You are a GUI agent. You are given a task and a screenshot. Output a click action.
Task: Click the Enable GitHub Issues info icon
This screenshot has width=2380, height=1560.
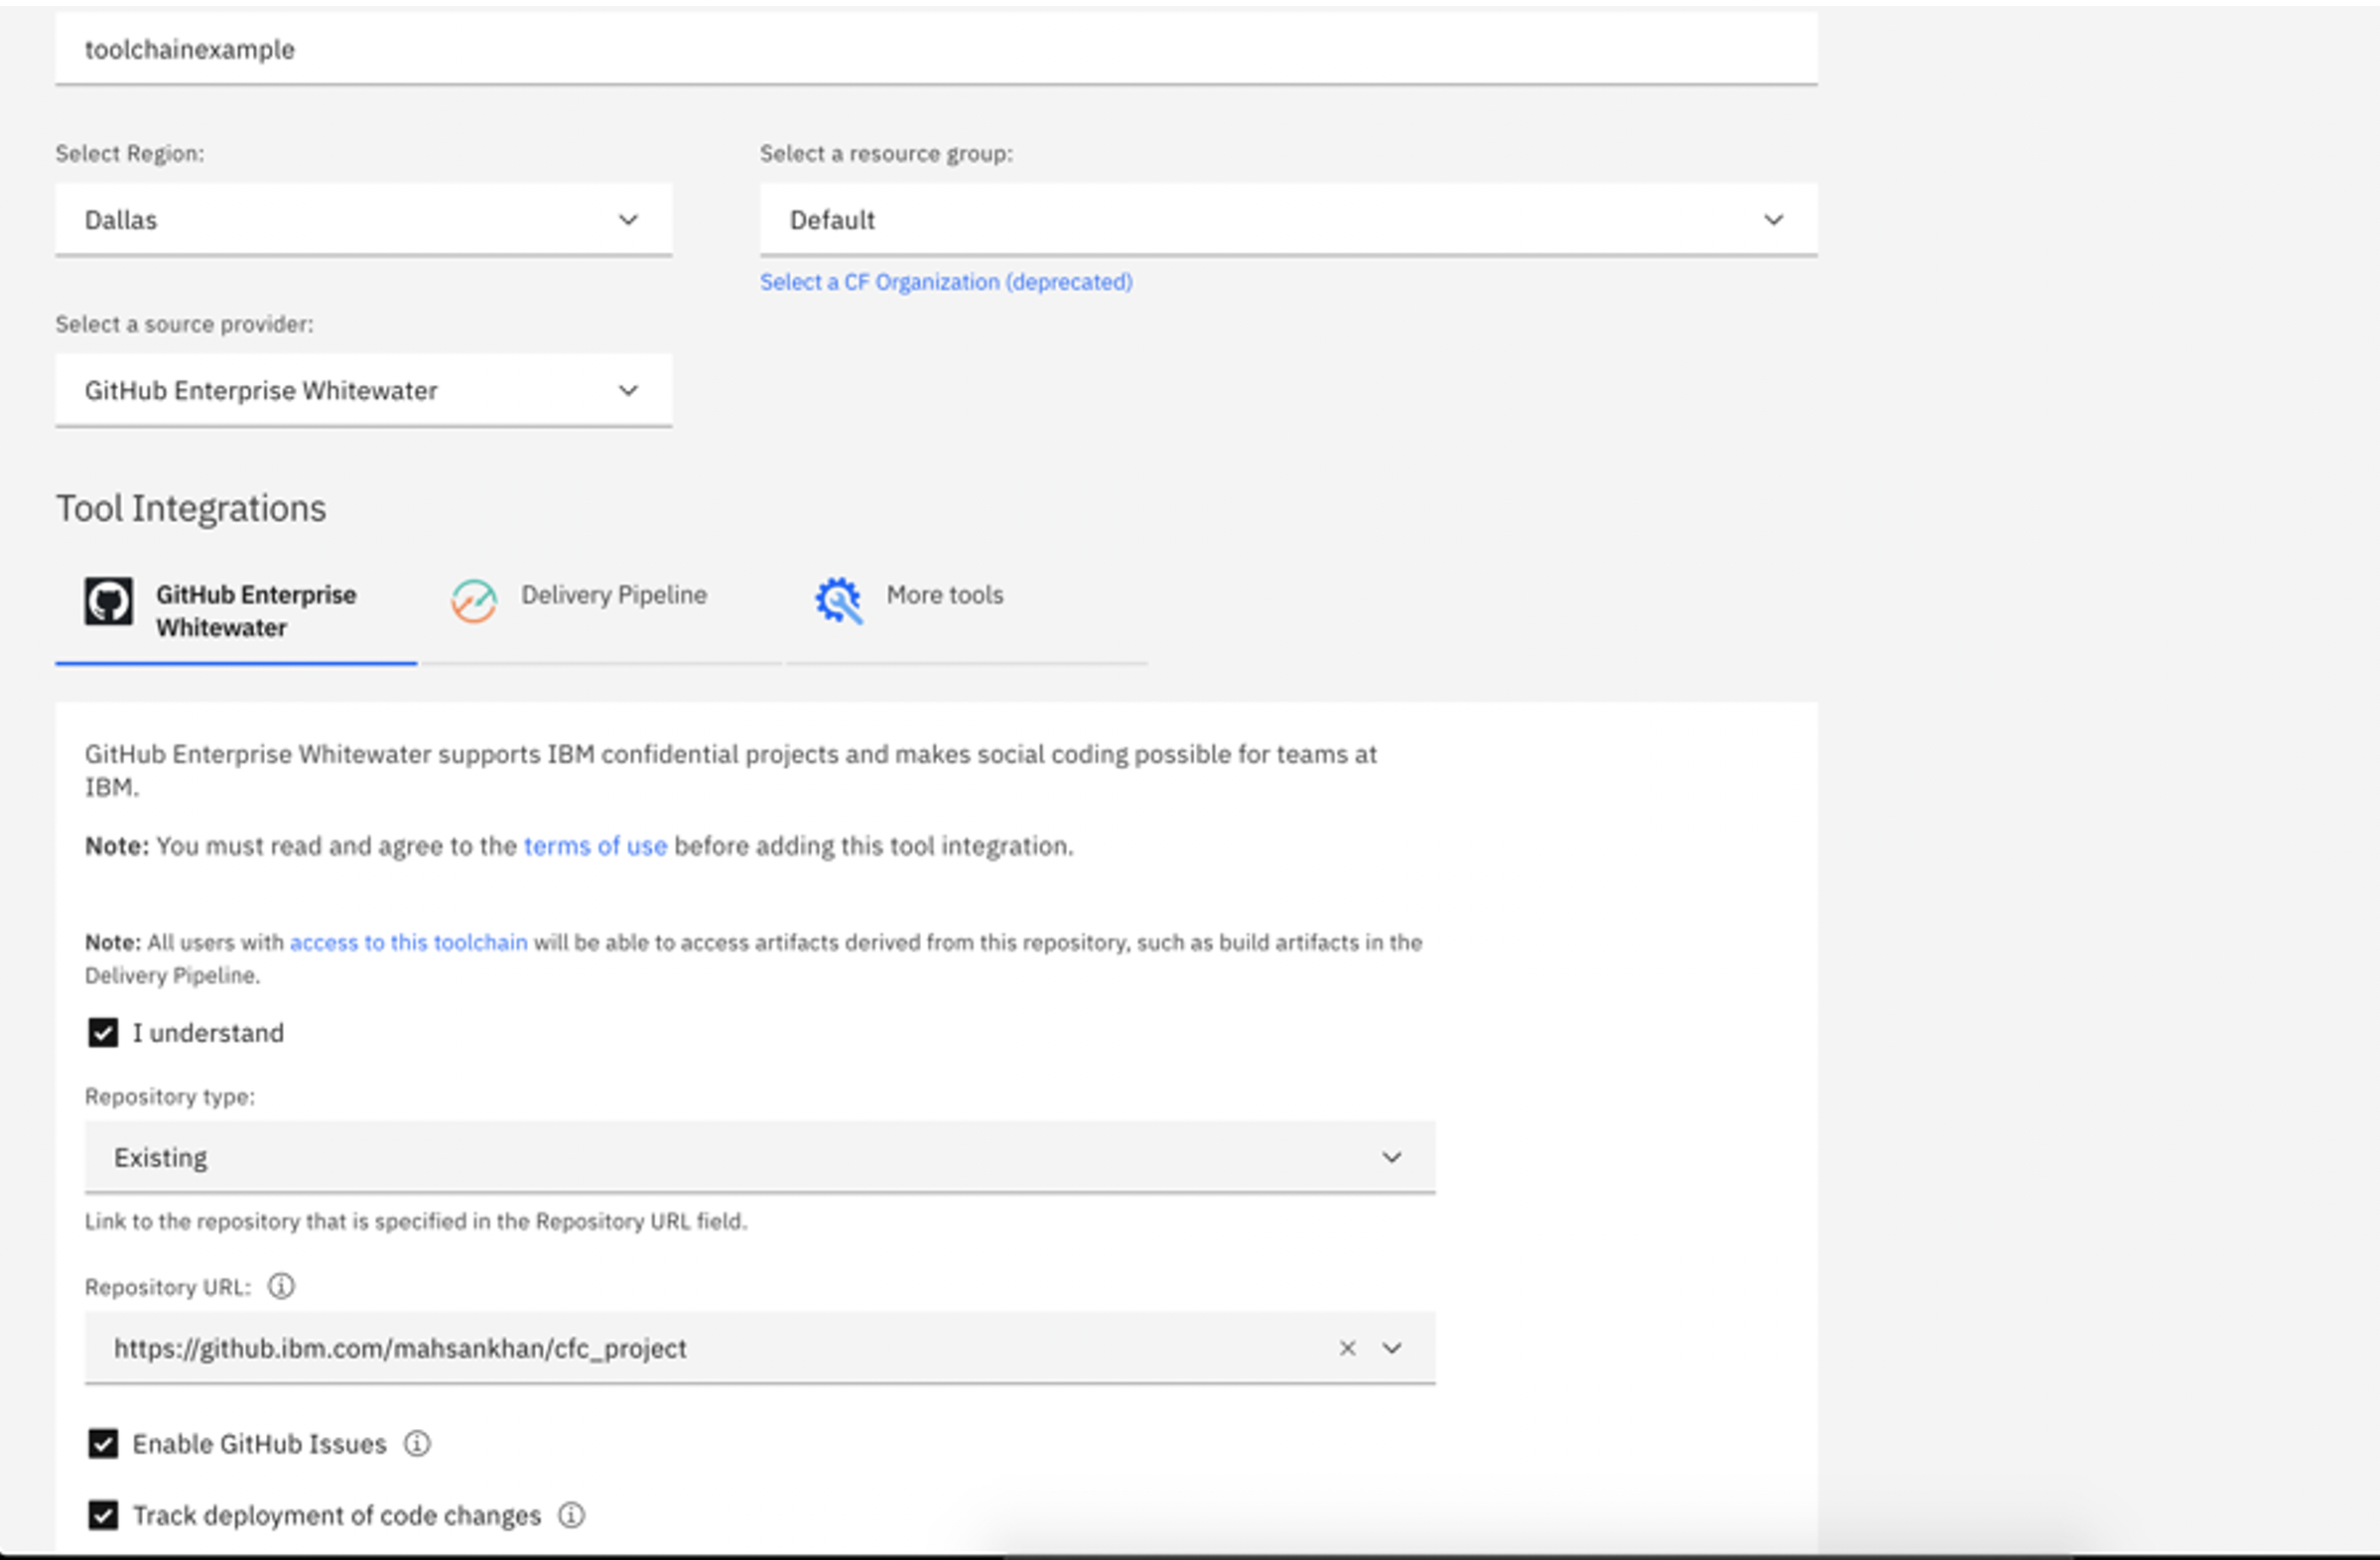(417, 1443)
